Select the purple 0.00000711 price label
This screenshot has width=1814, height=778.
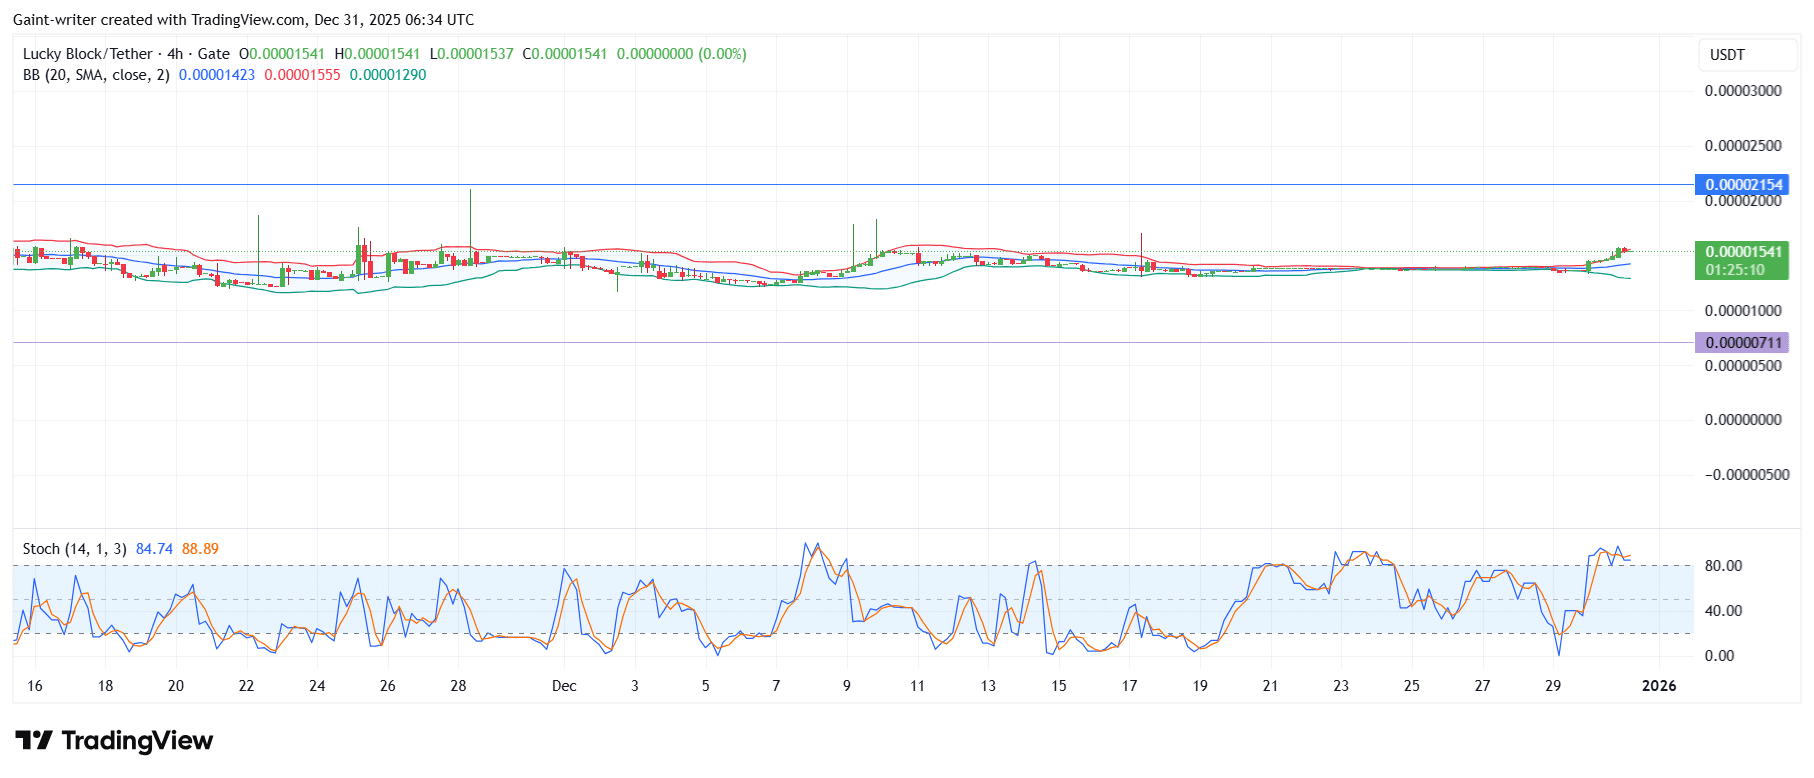(1743, 343)
